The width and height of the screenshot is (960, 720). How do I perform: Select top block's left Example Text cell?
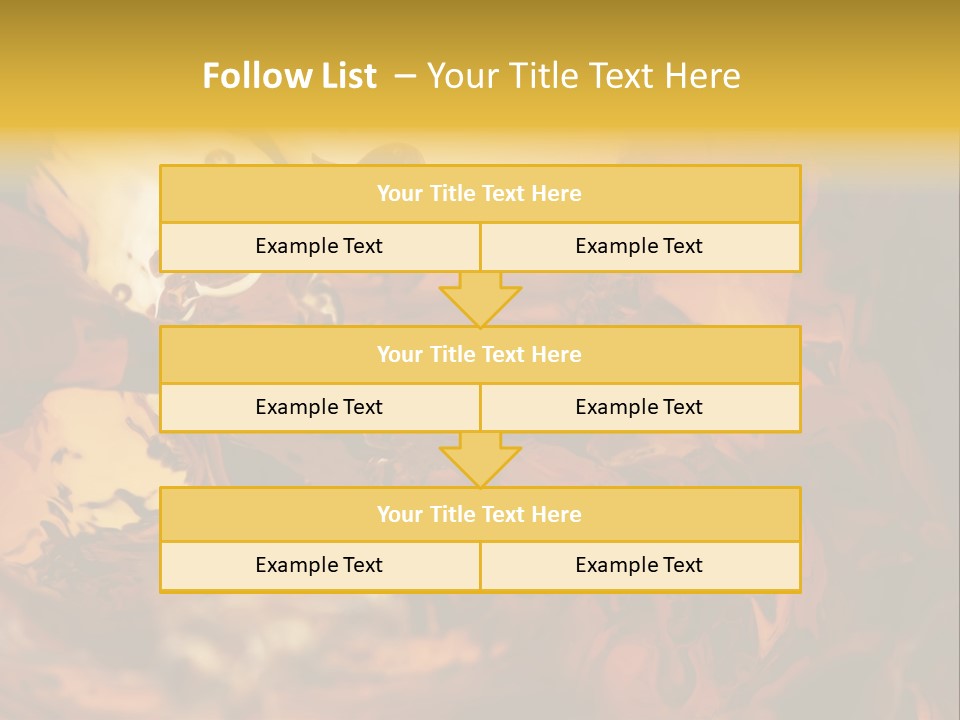pos(319,247)
